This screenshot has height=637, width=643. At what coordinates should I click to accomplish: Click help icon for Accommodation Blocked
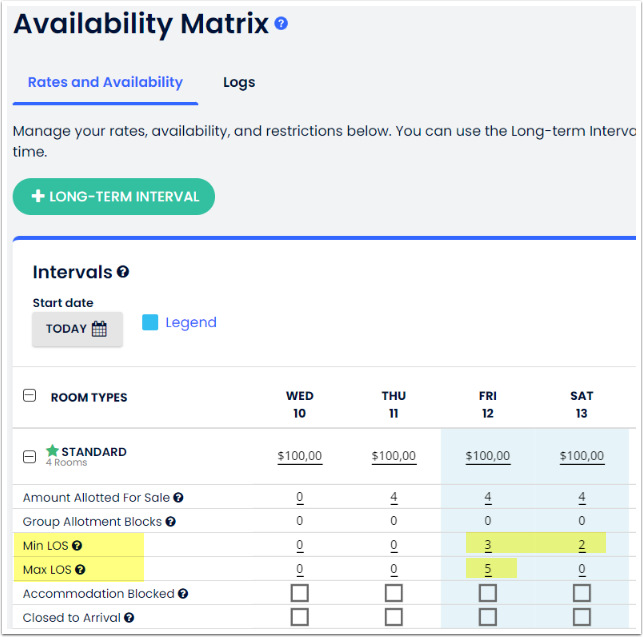point(185,594)
